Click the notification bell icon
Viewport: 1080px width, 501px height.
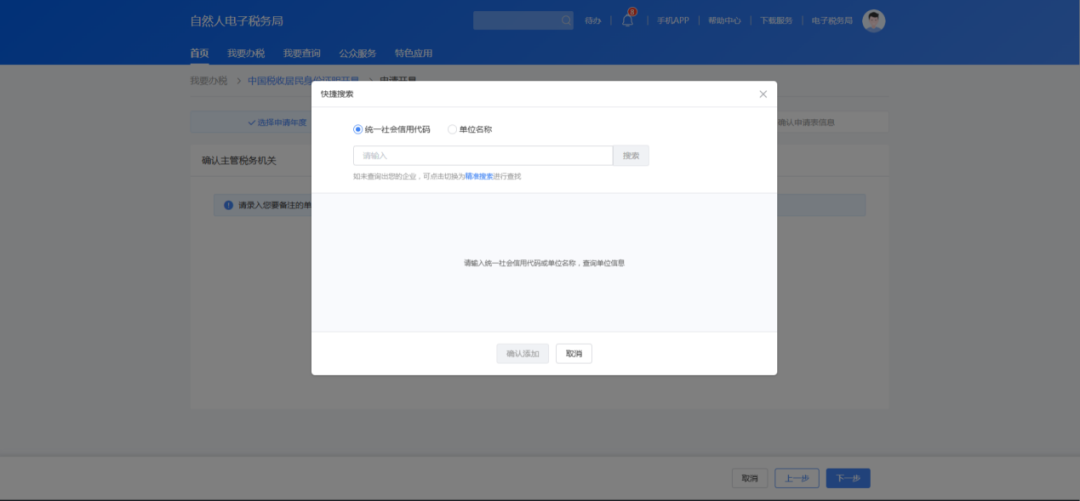(628, 20)
